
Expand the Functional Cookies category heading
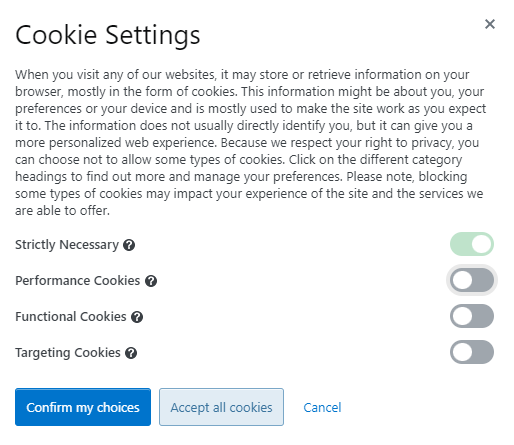tap(71, 317)
